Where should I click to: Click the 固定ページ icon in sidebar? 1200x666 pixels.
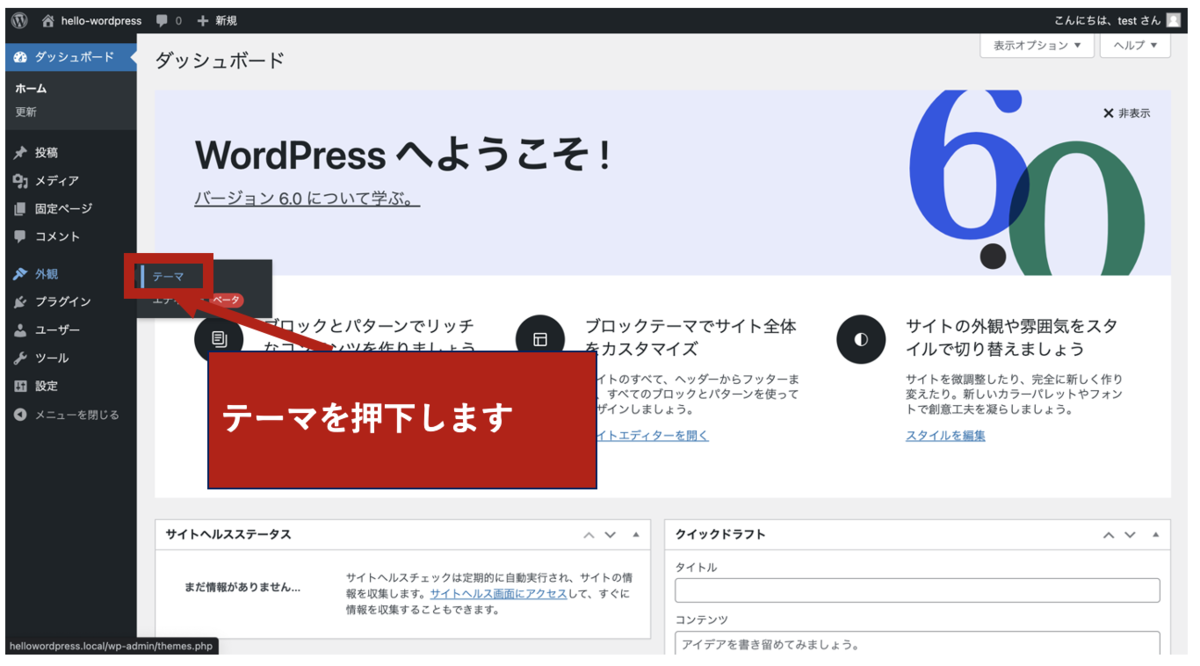click(x=20, y=209)
